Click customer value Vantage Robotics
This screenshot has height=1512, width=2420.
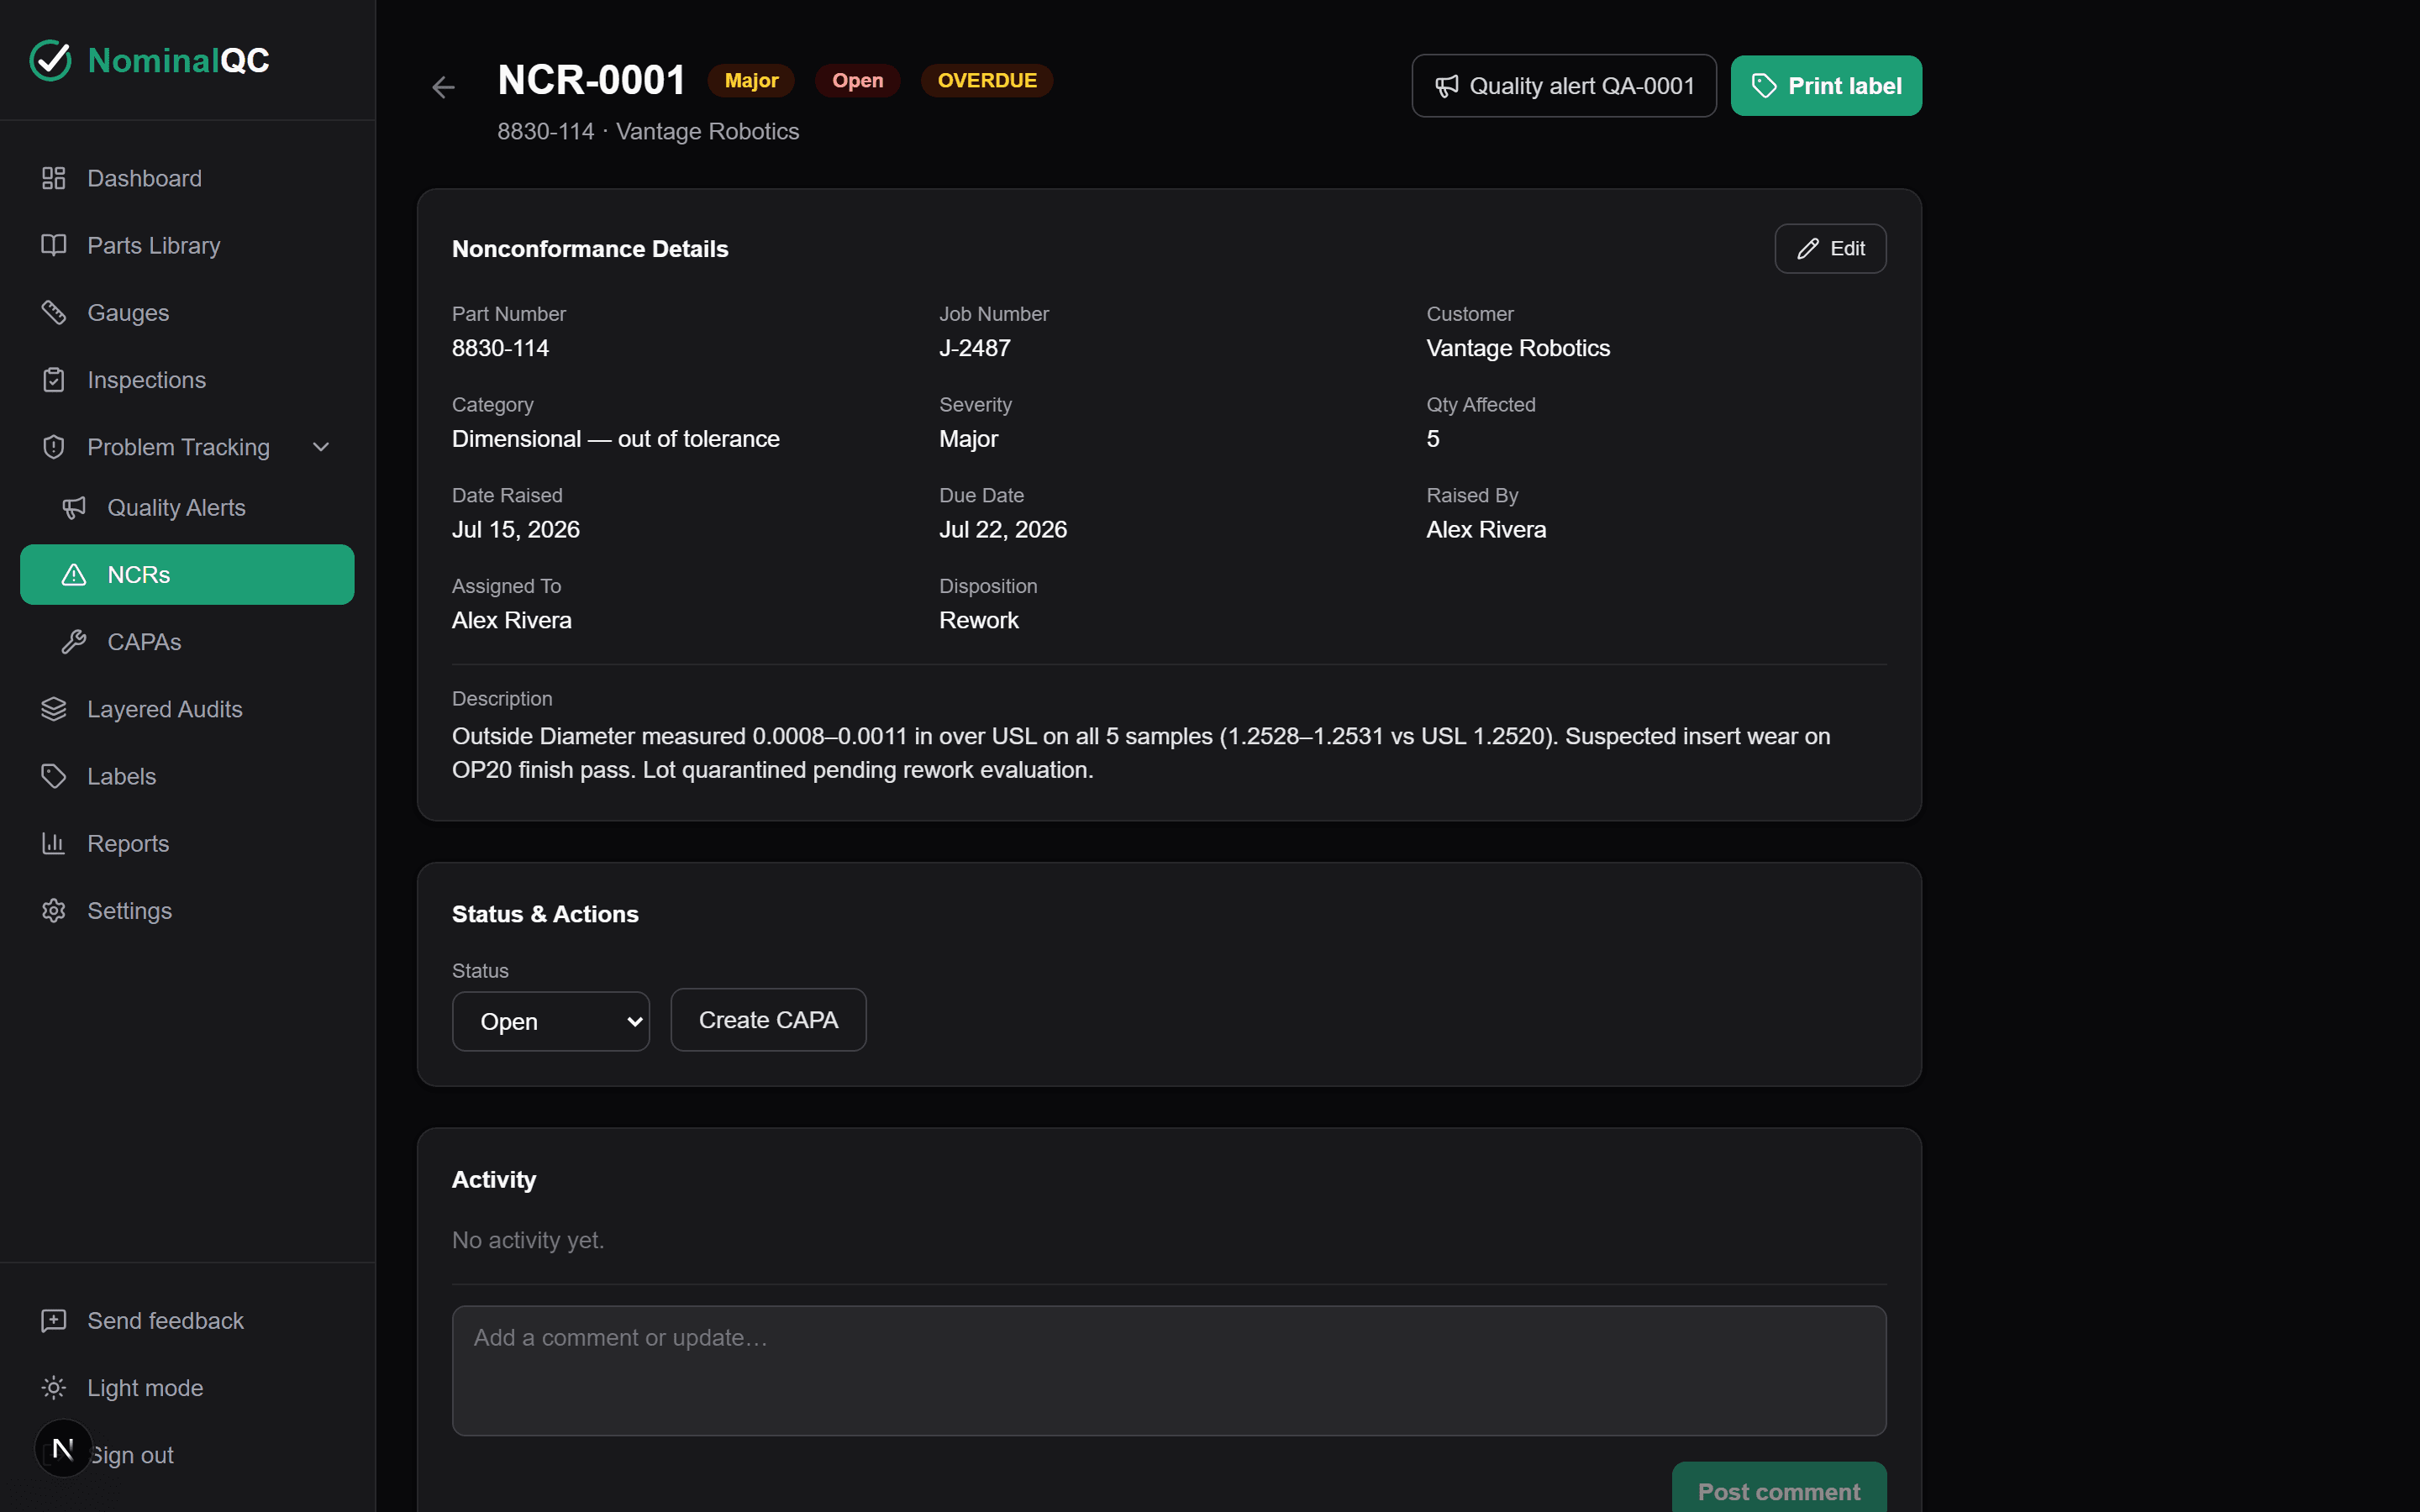click(1518, 348)
